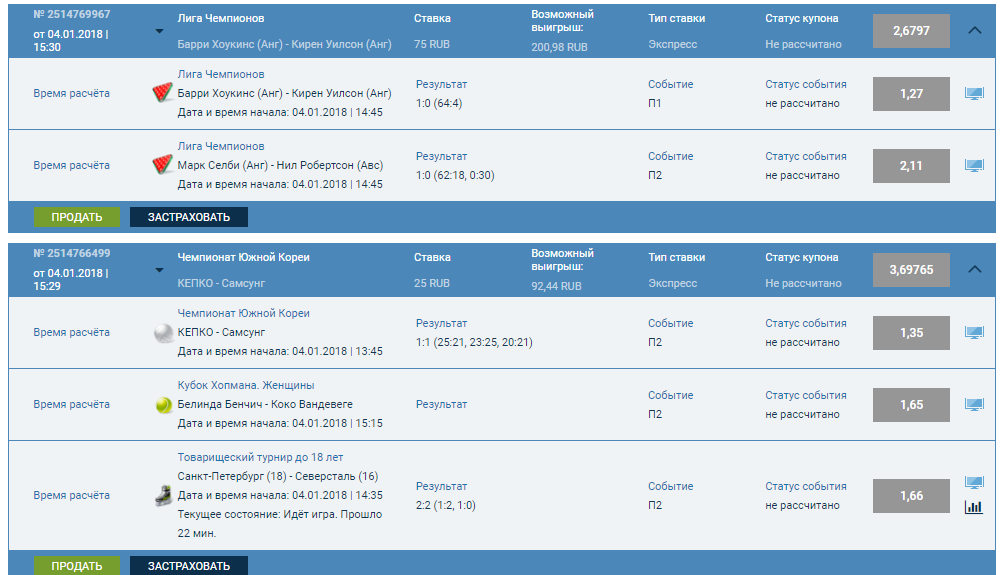The image size is (1003, 575).
Task: Open Кубок Хопмана. Женщины link
Action: [x=246, y=386]
